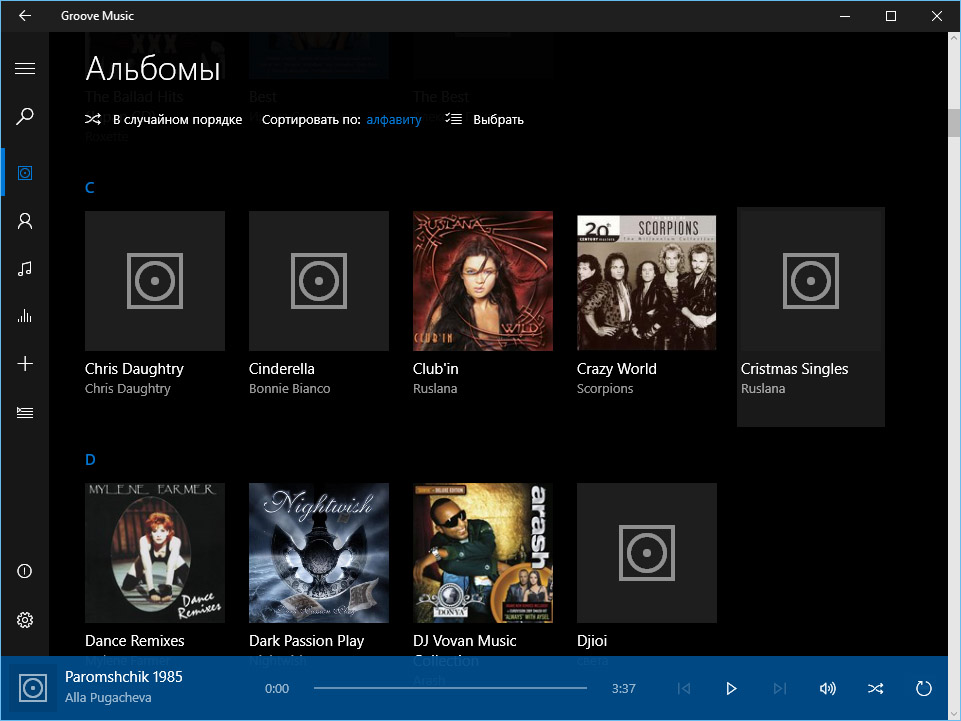Click Crazy World album title text
Screen dimensions: 961x721
pyautogui.click(x=617, y=368)
